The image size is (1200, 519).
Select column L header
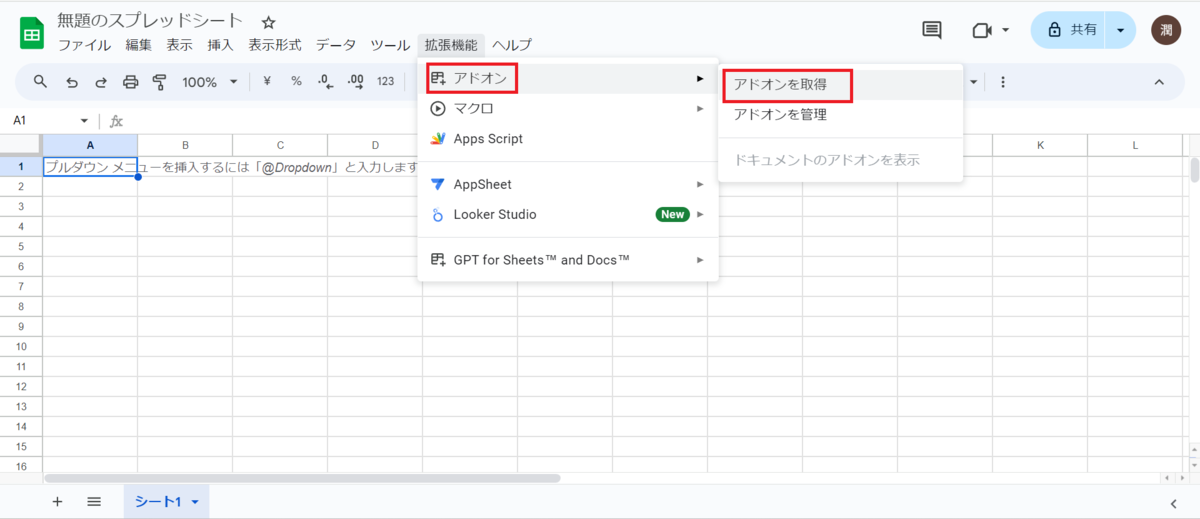1135,146
